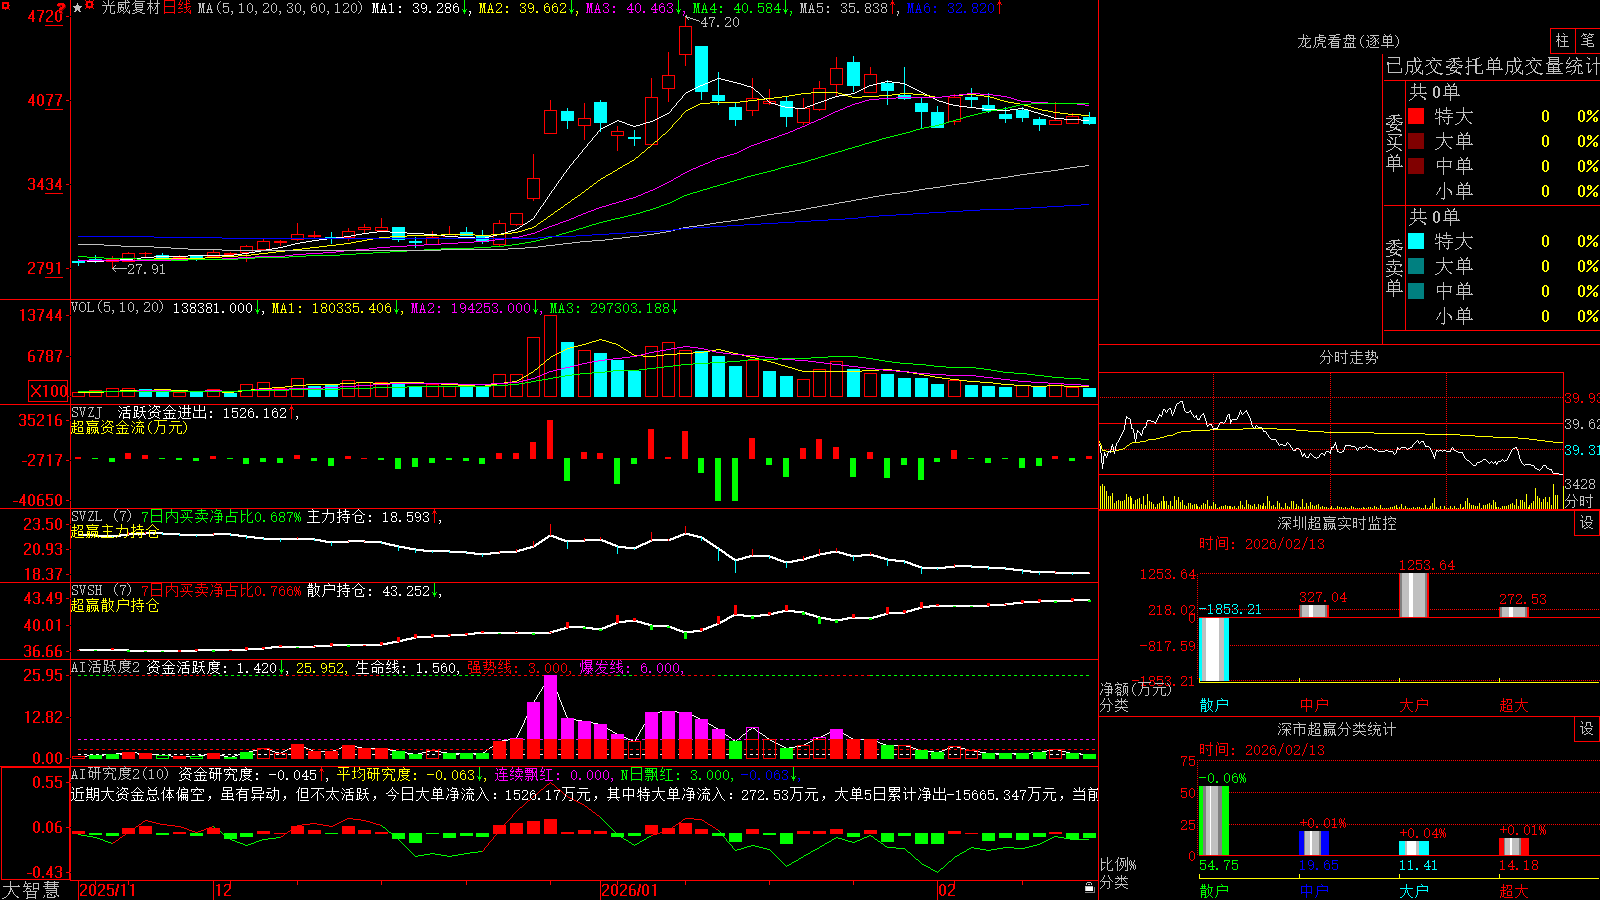Click the 委买单 vertical label
The image size is (1600, 900).
point(1394,143)
